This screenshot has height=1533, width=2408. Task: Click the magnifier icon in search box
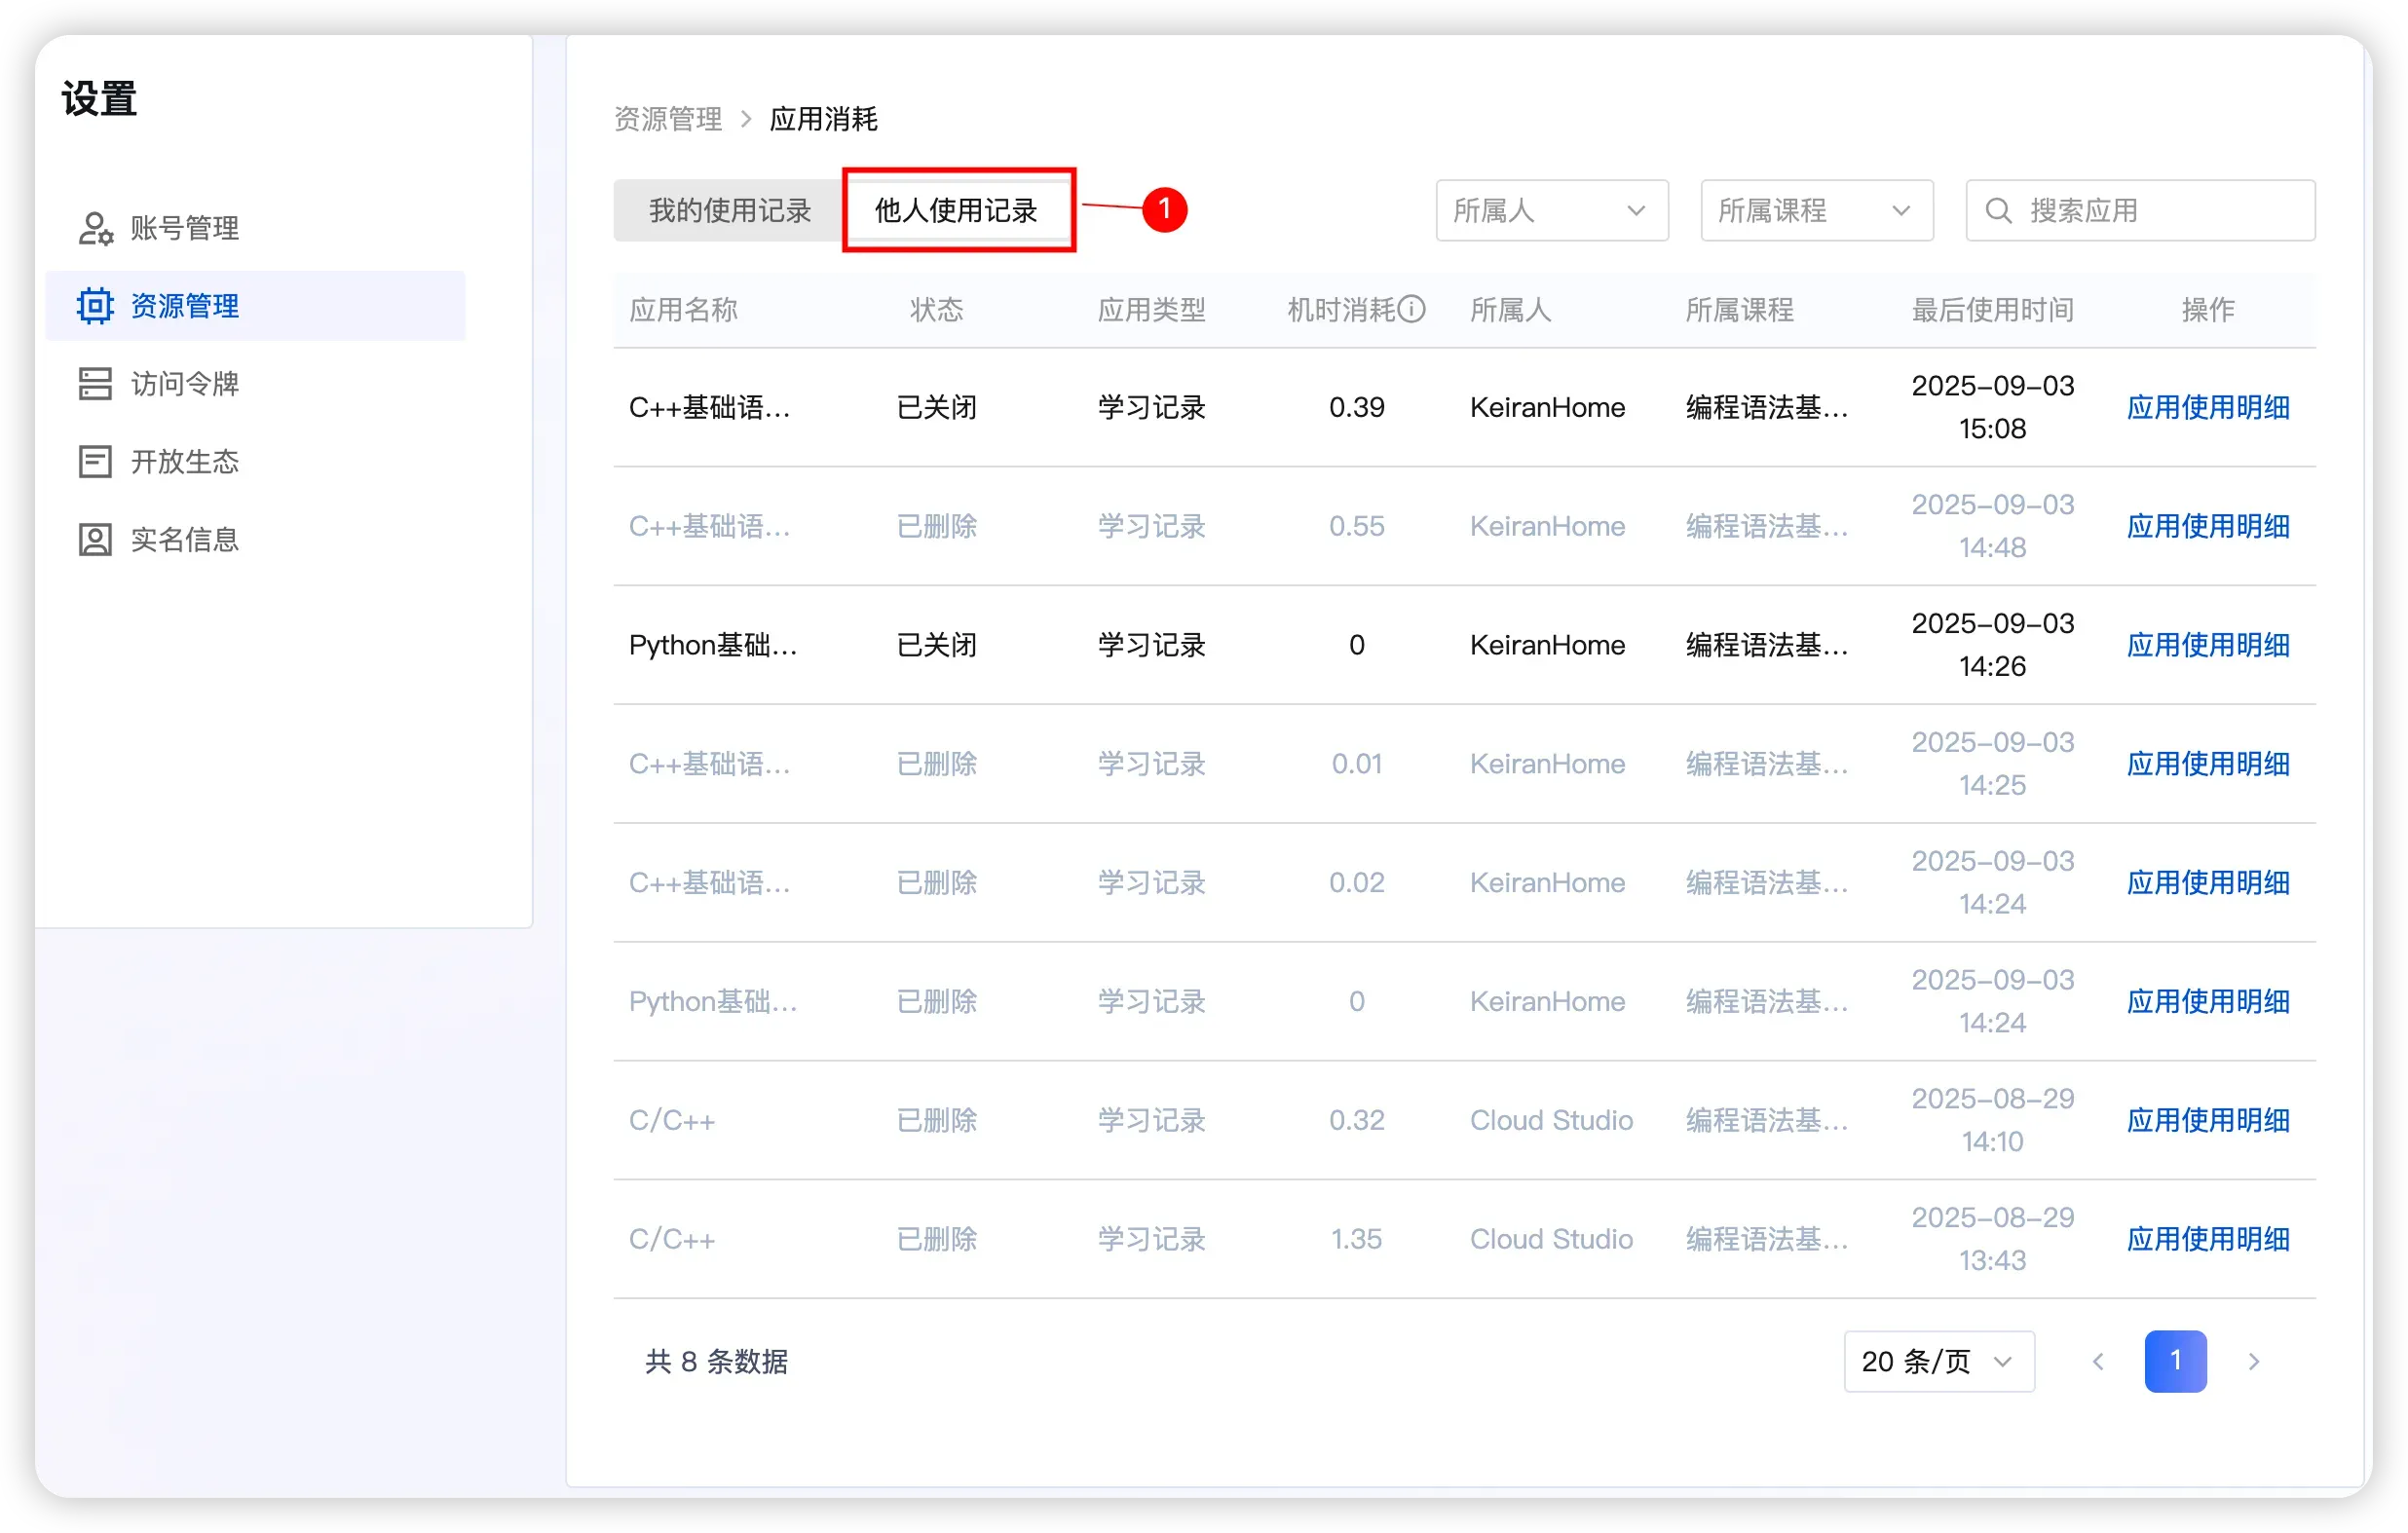1998,211
